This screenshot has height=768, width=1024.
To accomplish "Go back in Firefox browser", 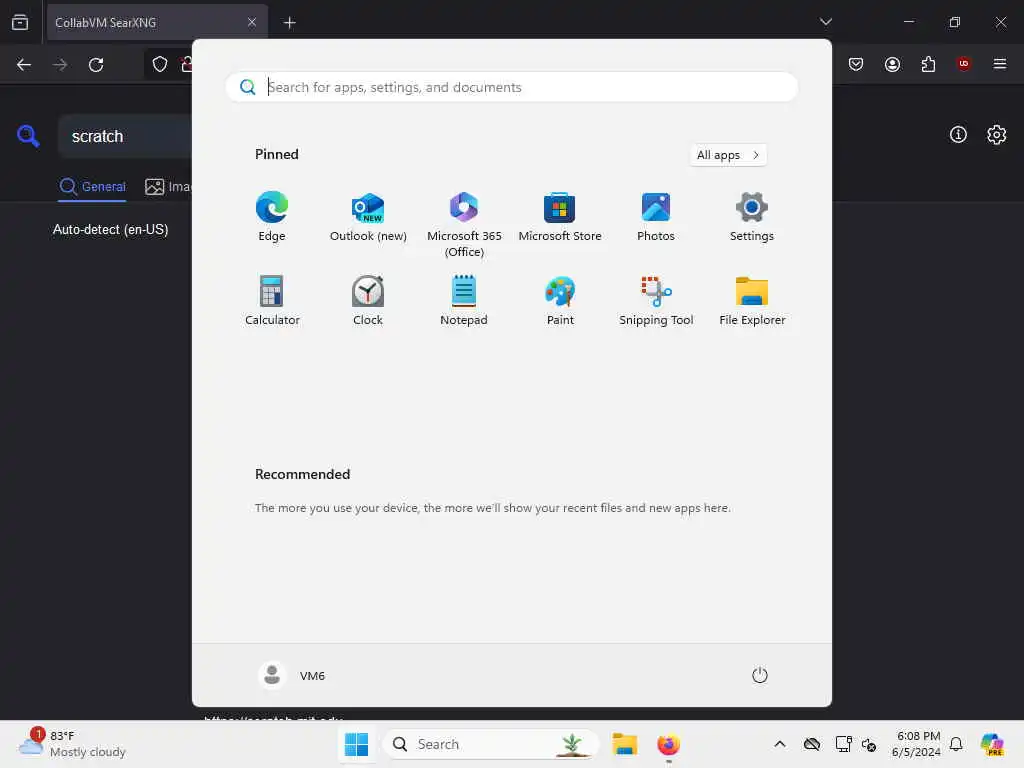I will pos(24,65).
